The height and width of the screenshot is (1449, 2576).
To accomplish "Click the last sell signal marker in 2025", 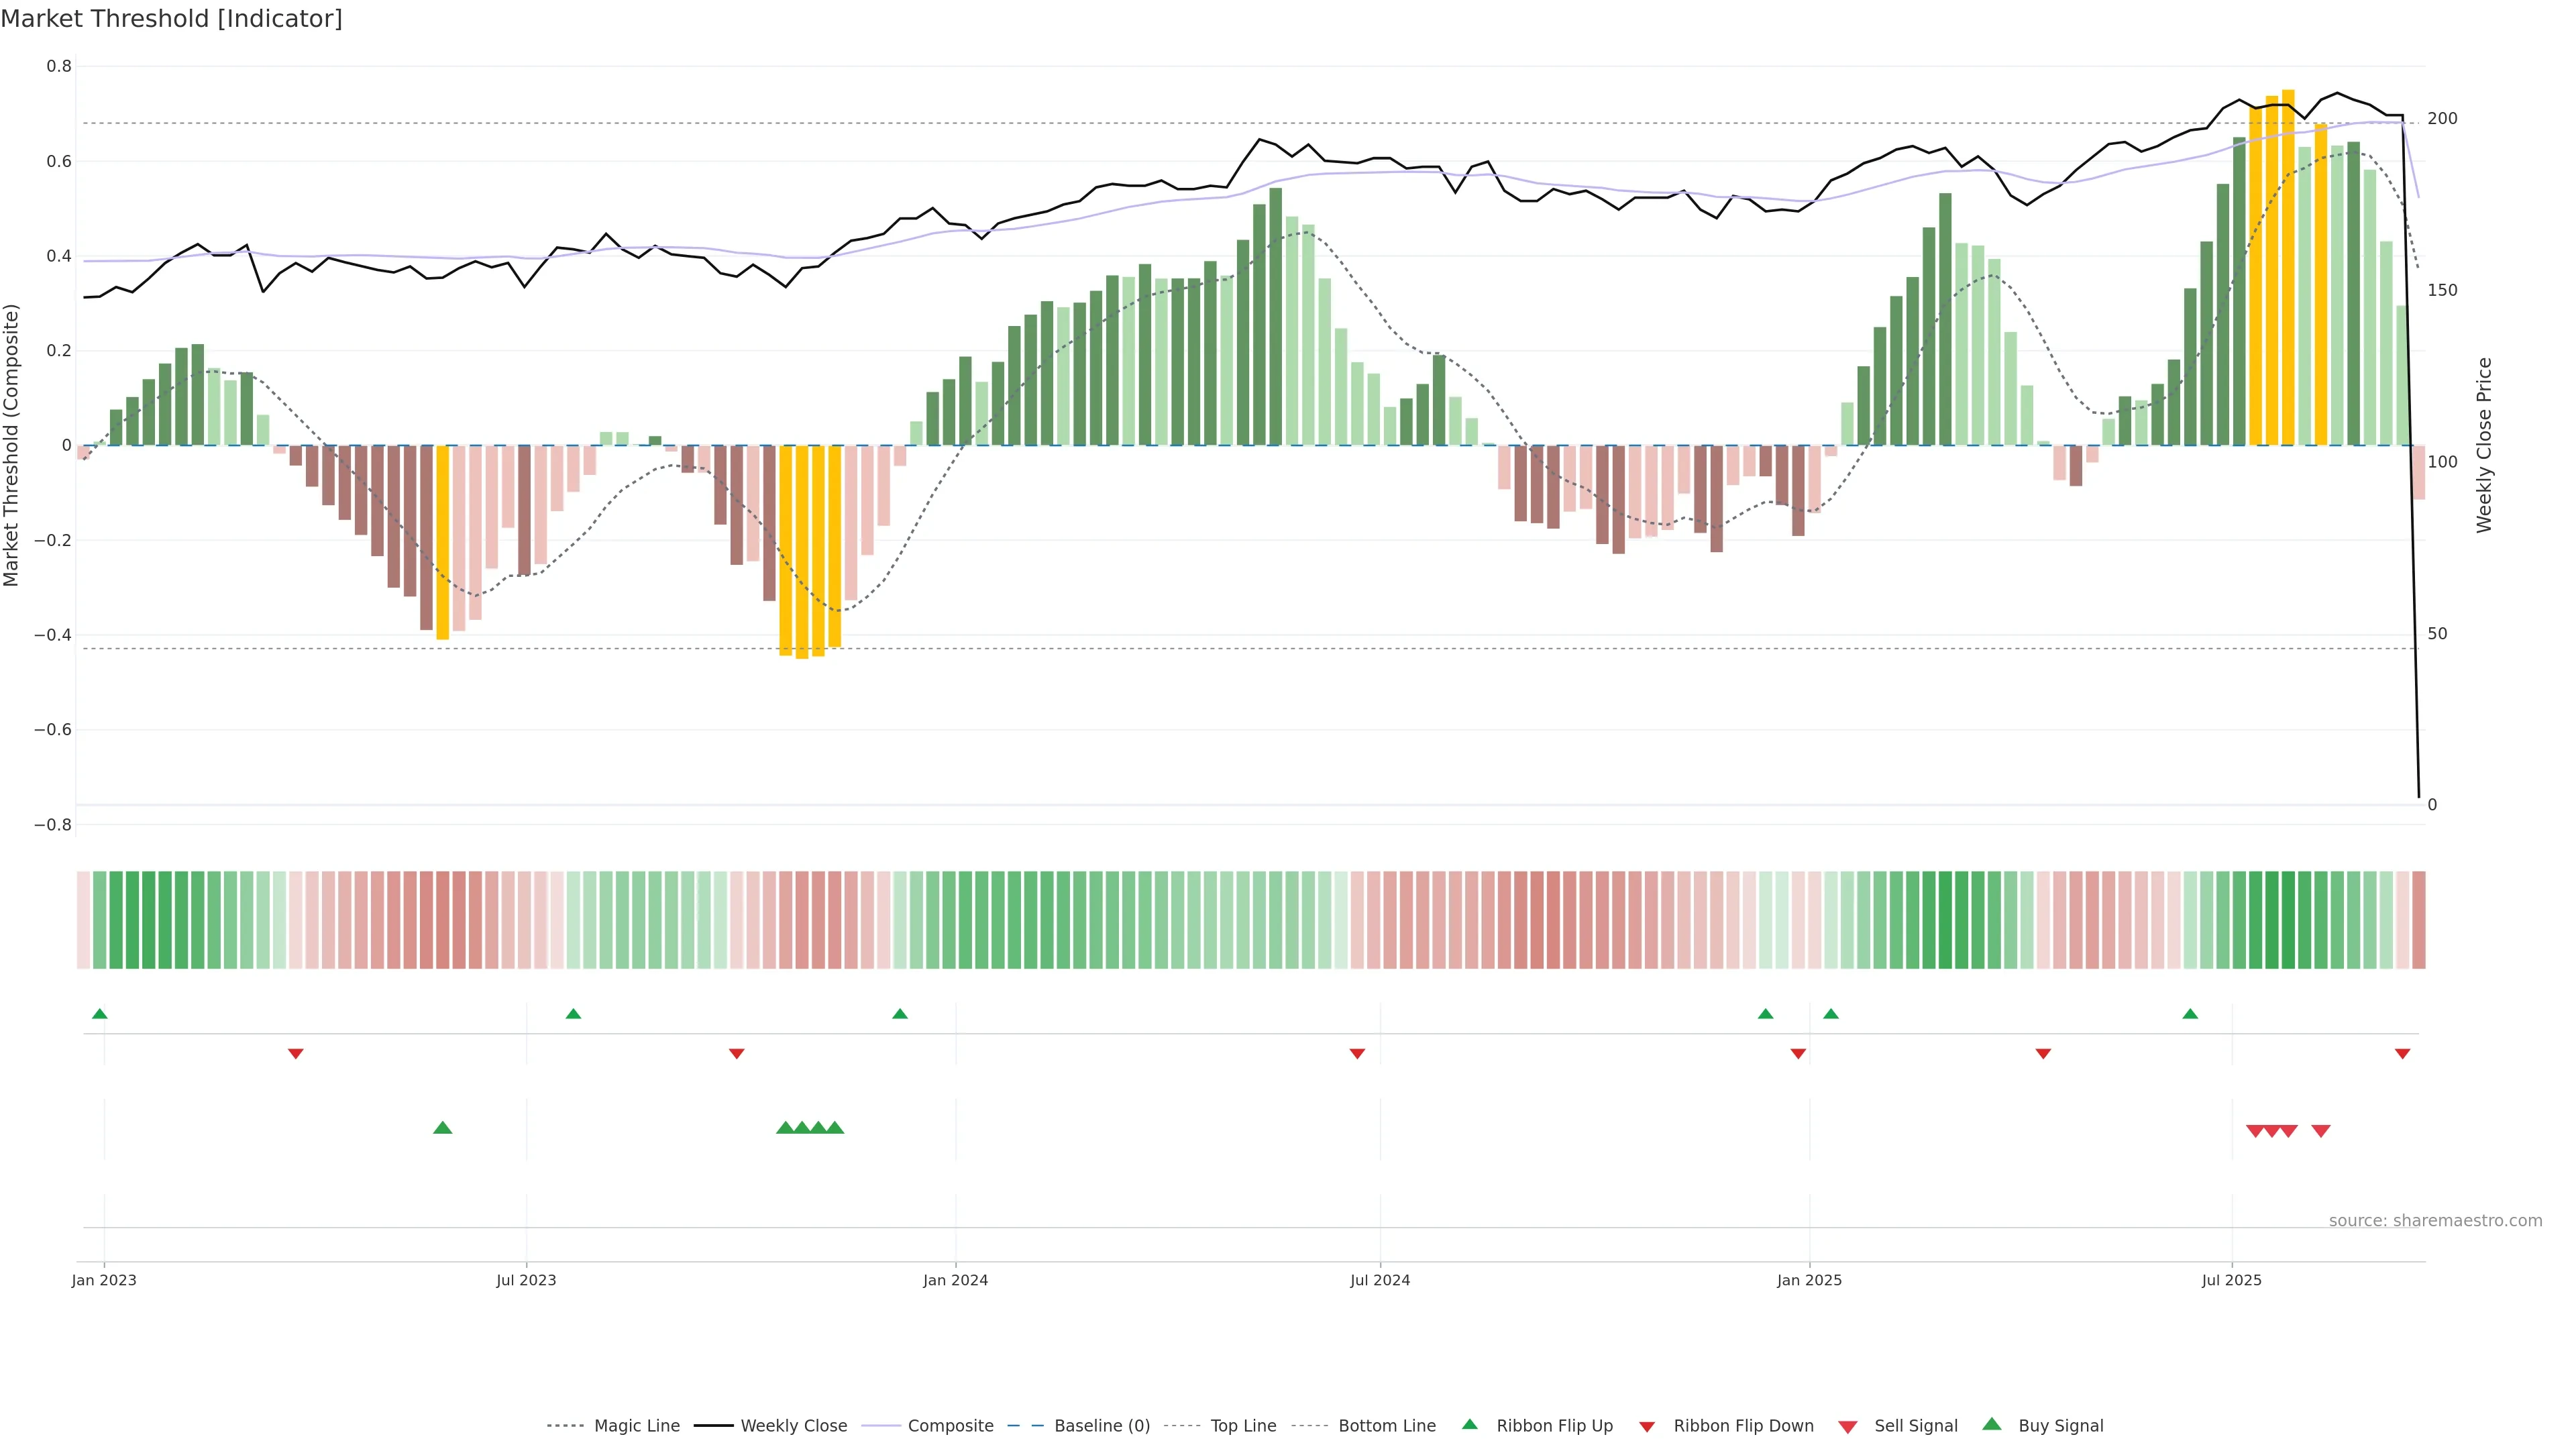I will [x=2321, y=1131].
